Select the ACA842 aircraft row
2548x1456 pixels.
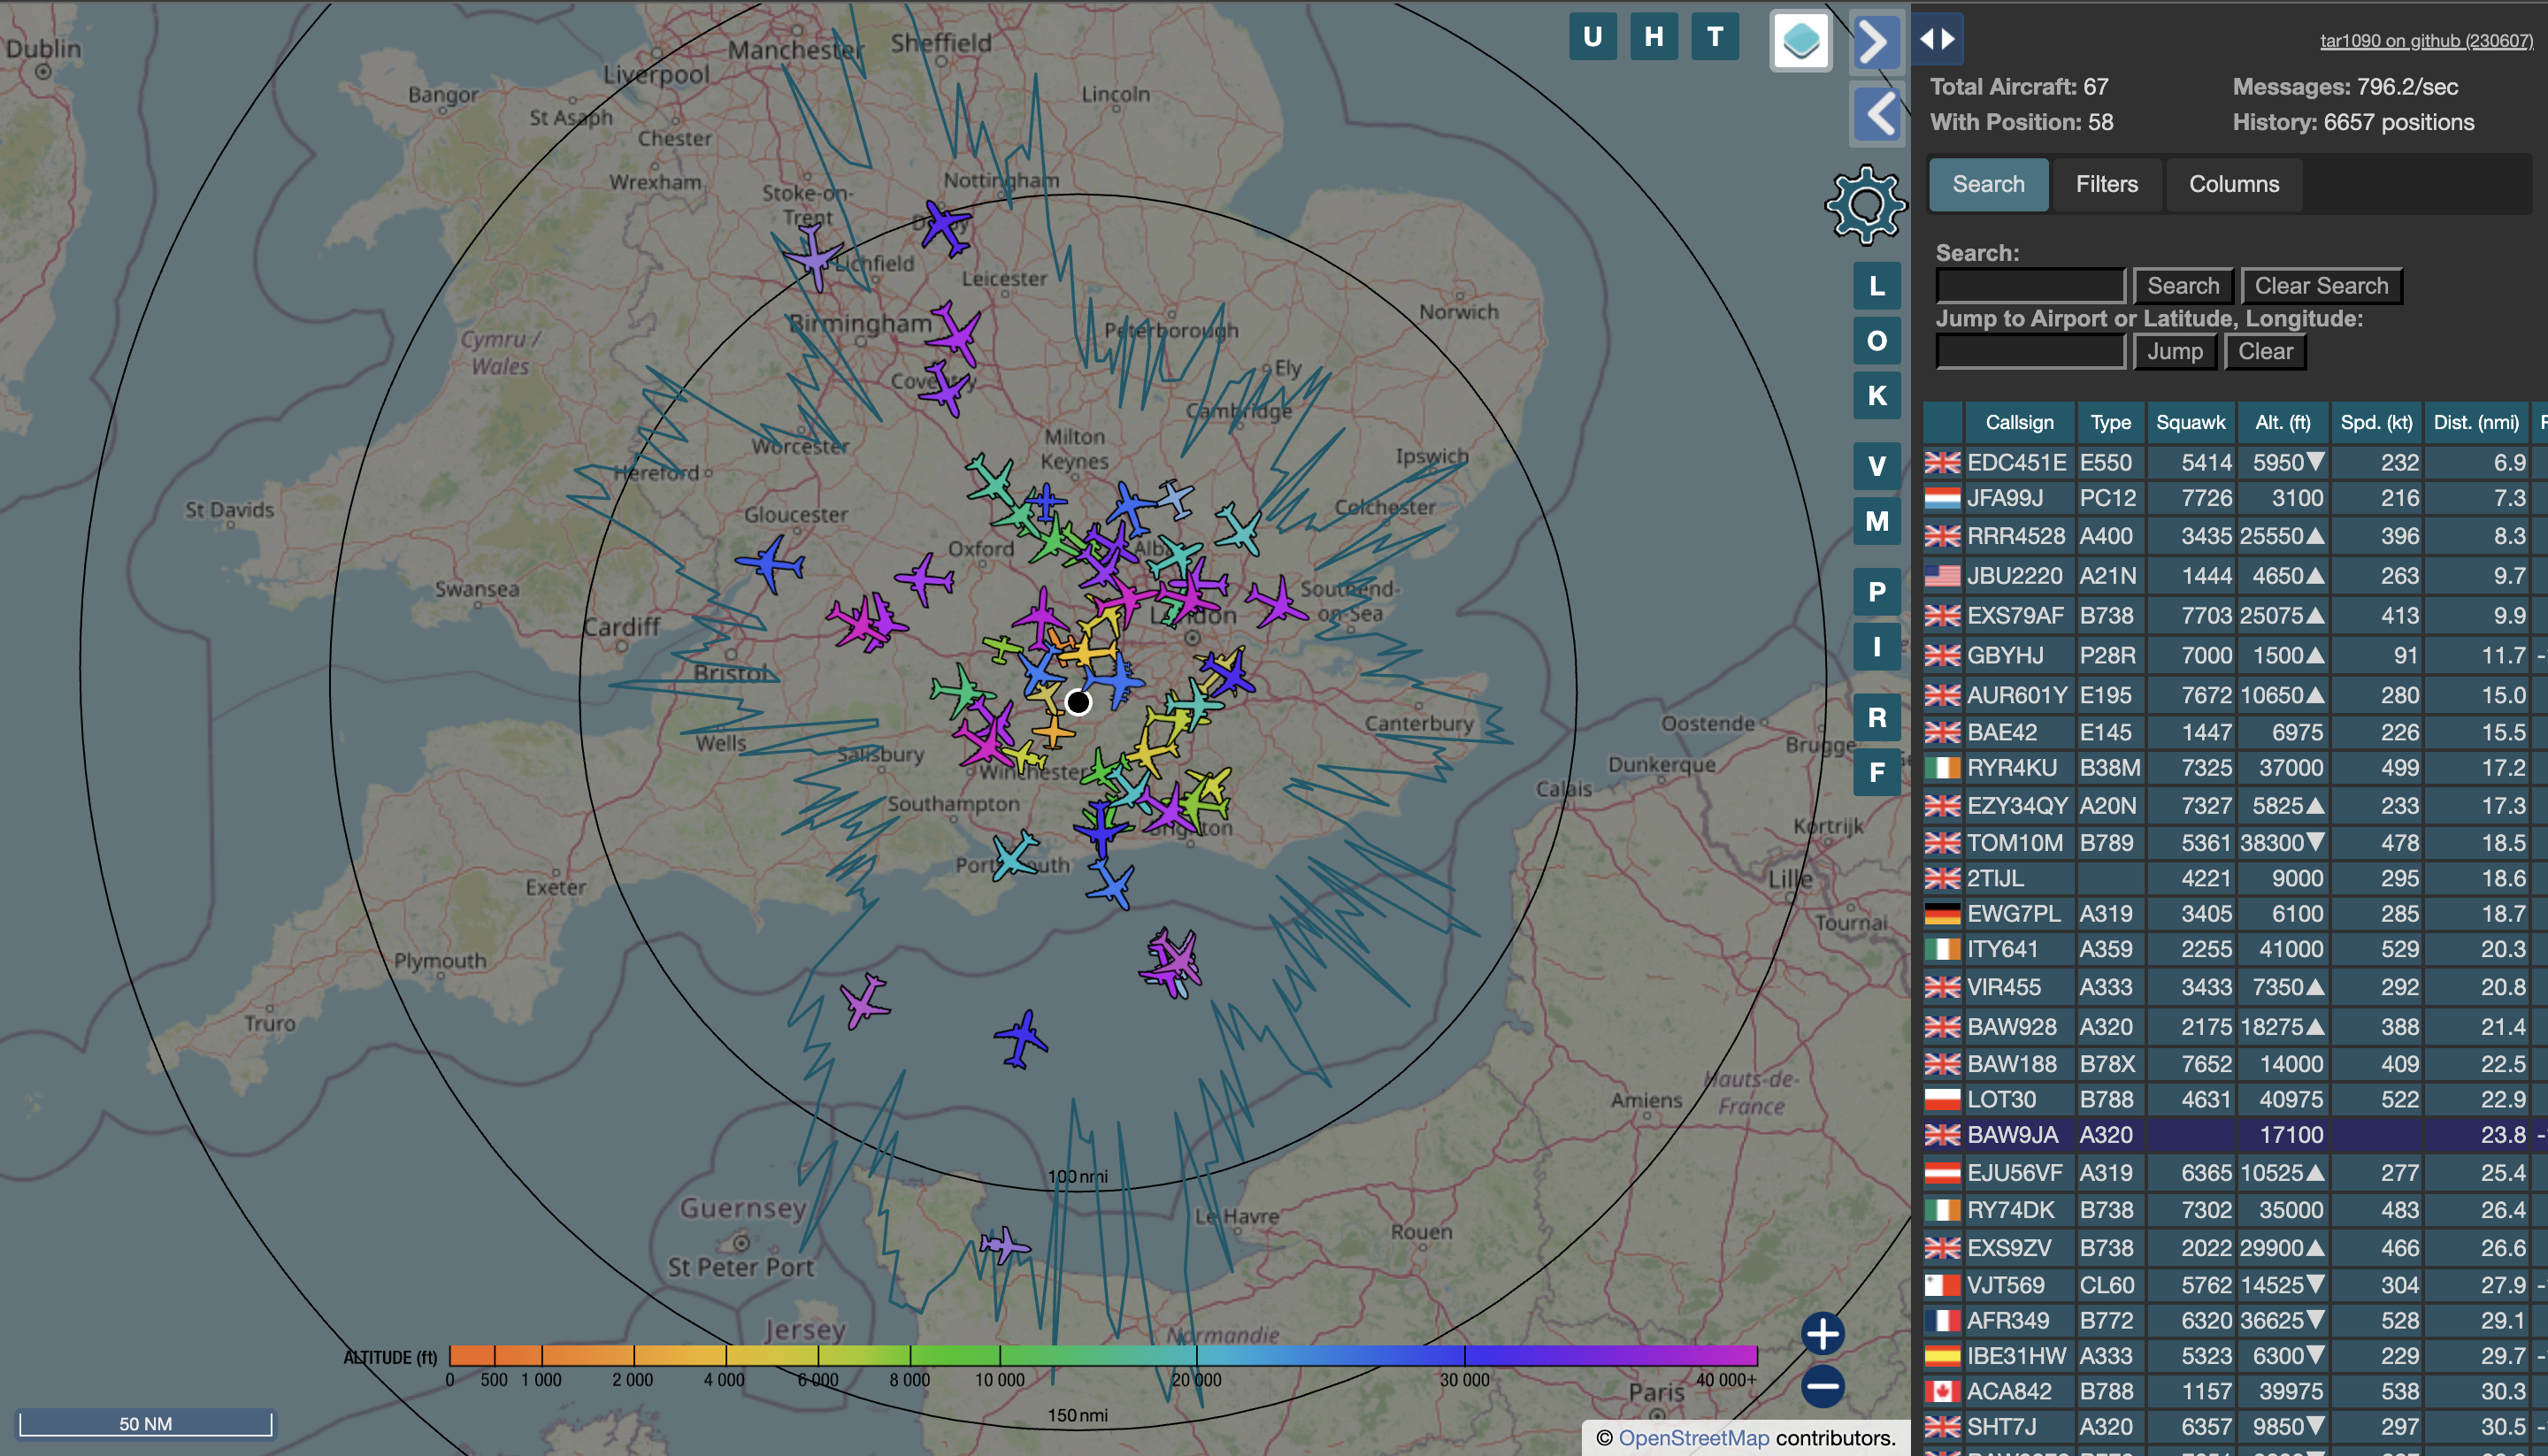[x=2234, y=1392]
